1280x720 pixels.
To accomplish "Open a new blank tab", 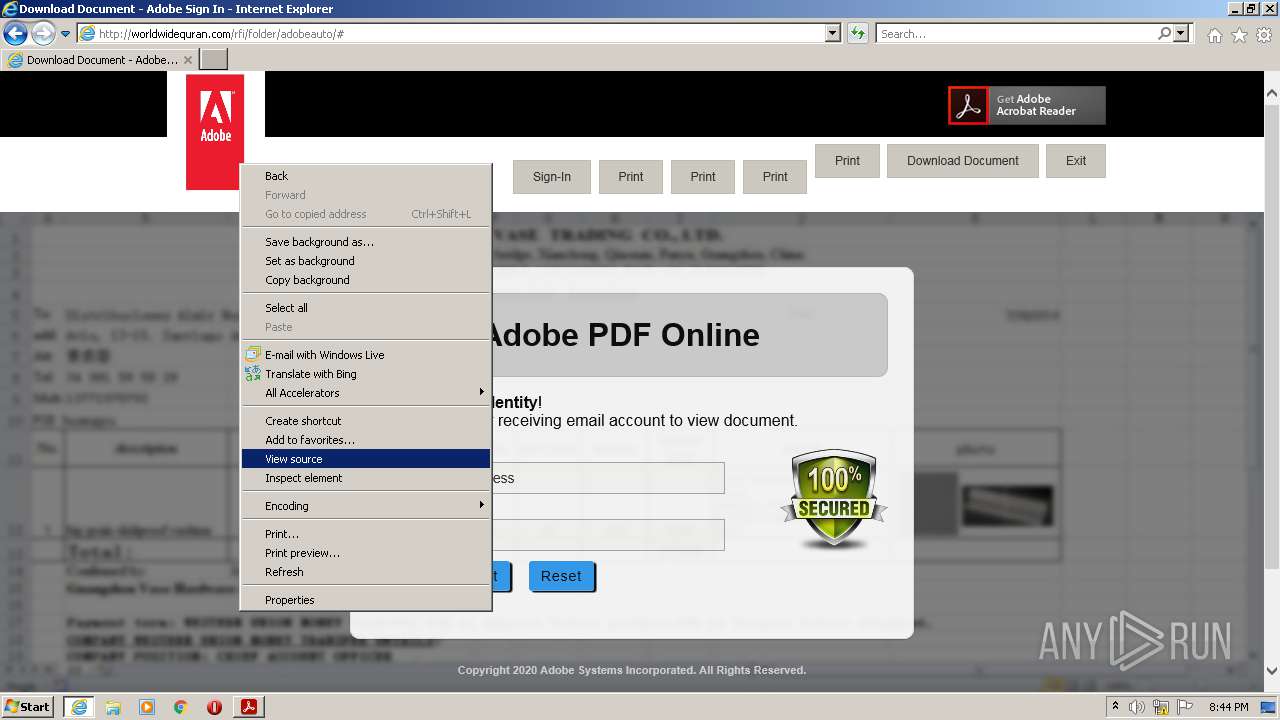I will tap(214, 59).
